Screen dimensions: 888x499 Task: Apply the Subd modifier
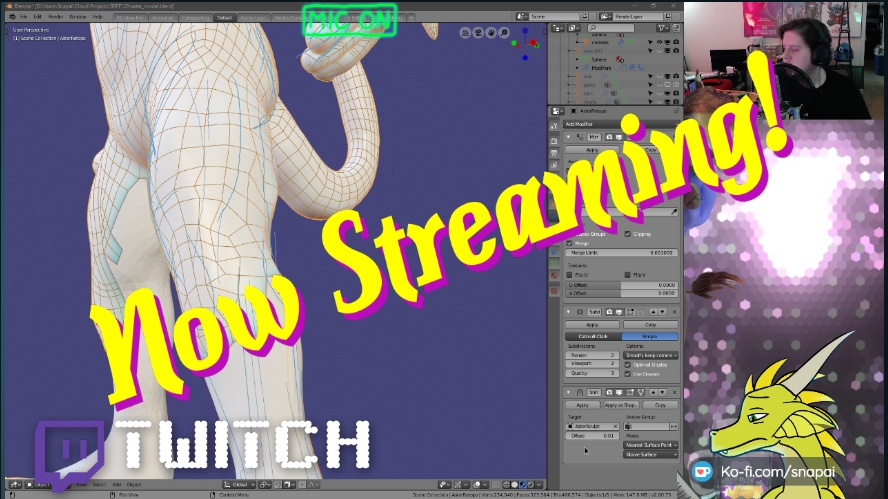[x=592, y=325]
